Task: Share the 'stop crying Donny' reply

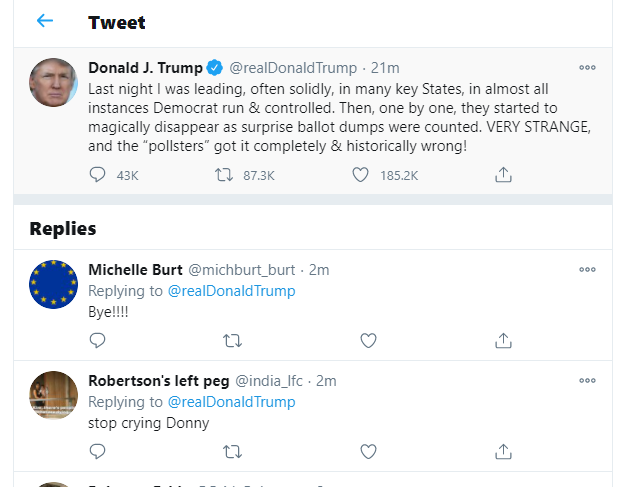Action: [x=503, y=451]
